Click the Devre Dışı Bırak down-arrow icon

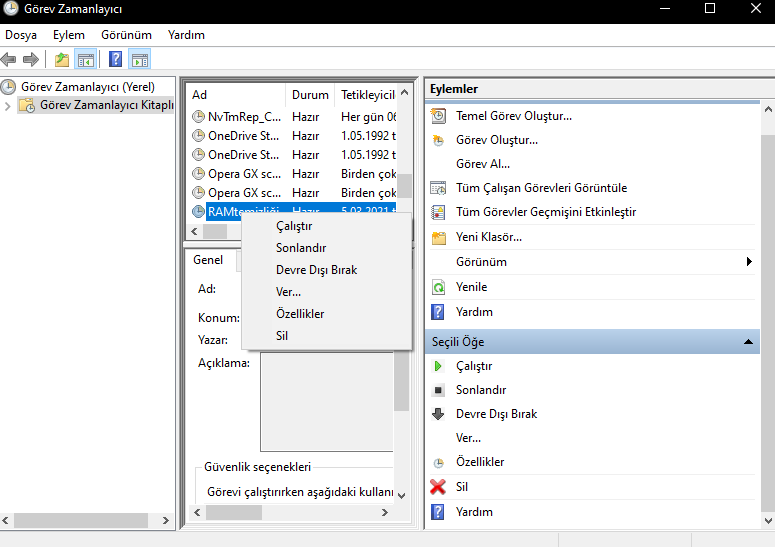pos(438,414)
